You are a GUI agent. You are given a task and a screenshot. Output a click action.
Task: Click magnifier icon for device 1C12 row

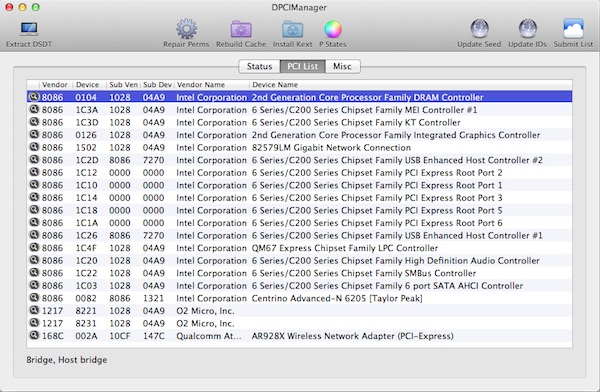point(34,172)
